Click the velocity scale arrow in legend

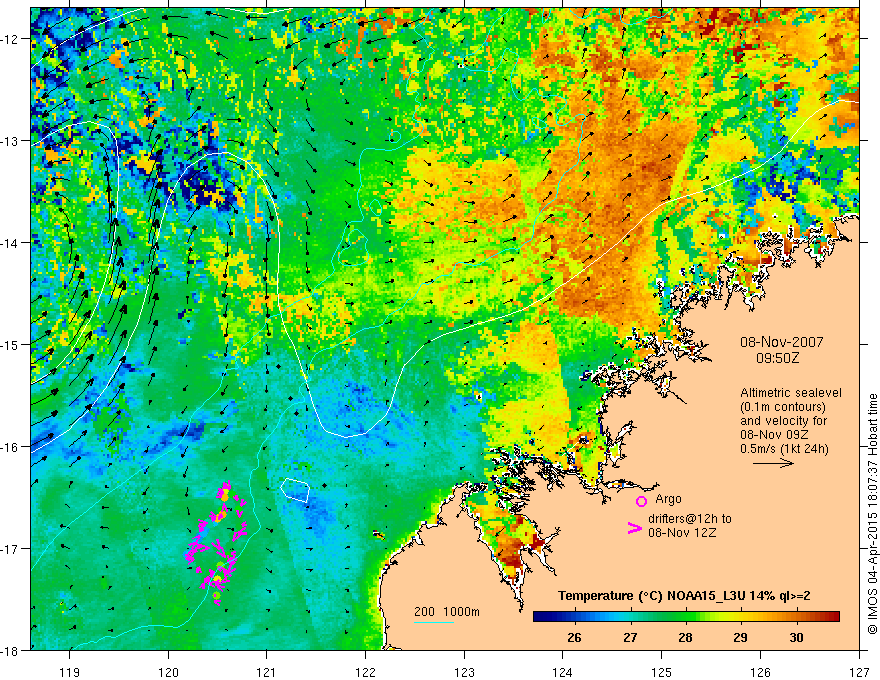tap(773, 463)
